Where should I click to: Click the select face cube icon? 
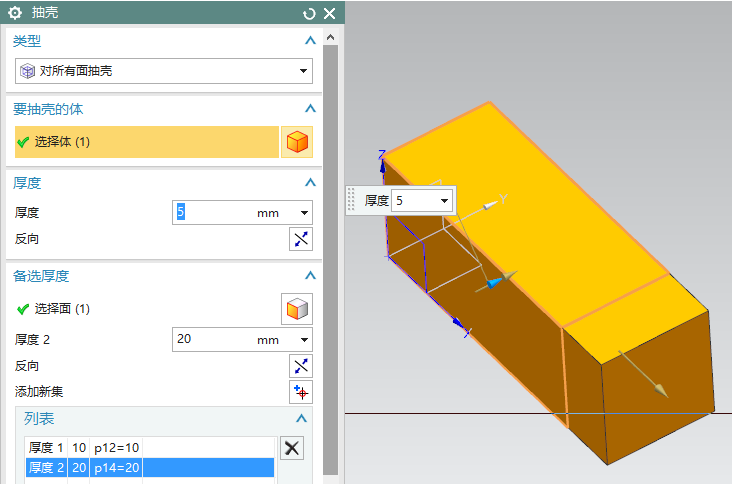pyautogui.click(x=297, y=309)
